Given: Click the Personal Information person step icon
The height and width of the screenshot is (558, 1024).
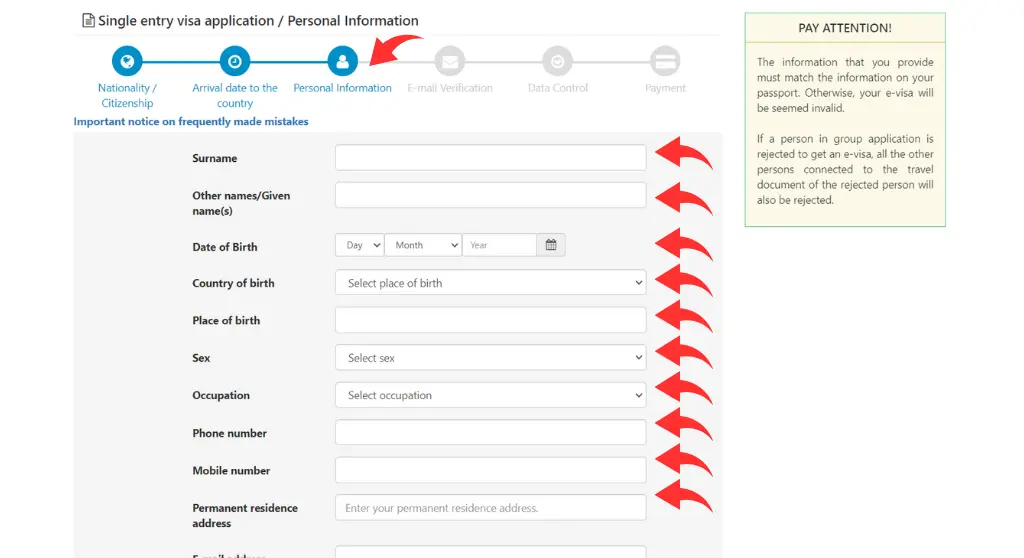Looking at the screenshot, I should 342,61.
